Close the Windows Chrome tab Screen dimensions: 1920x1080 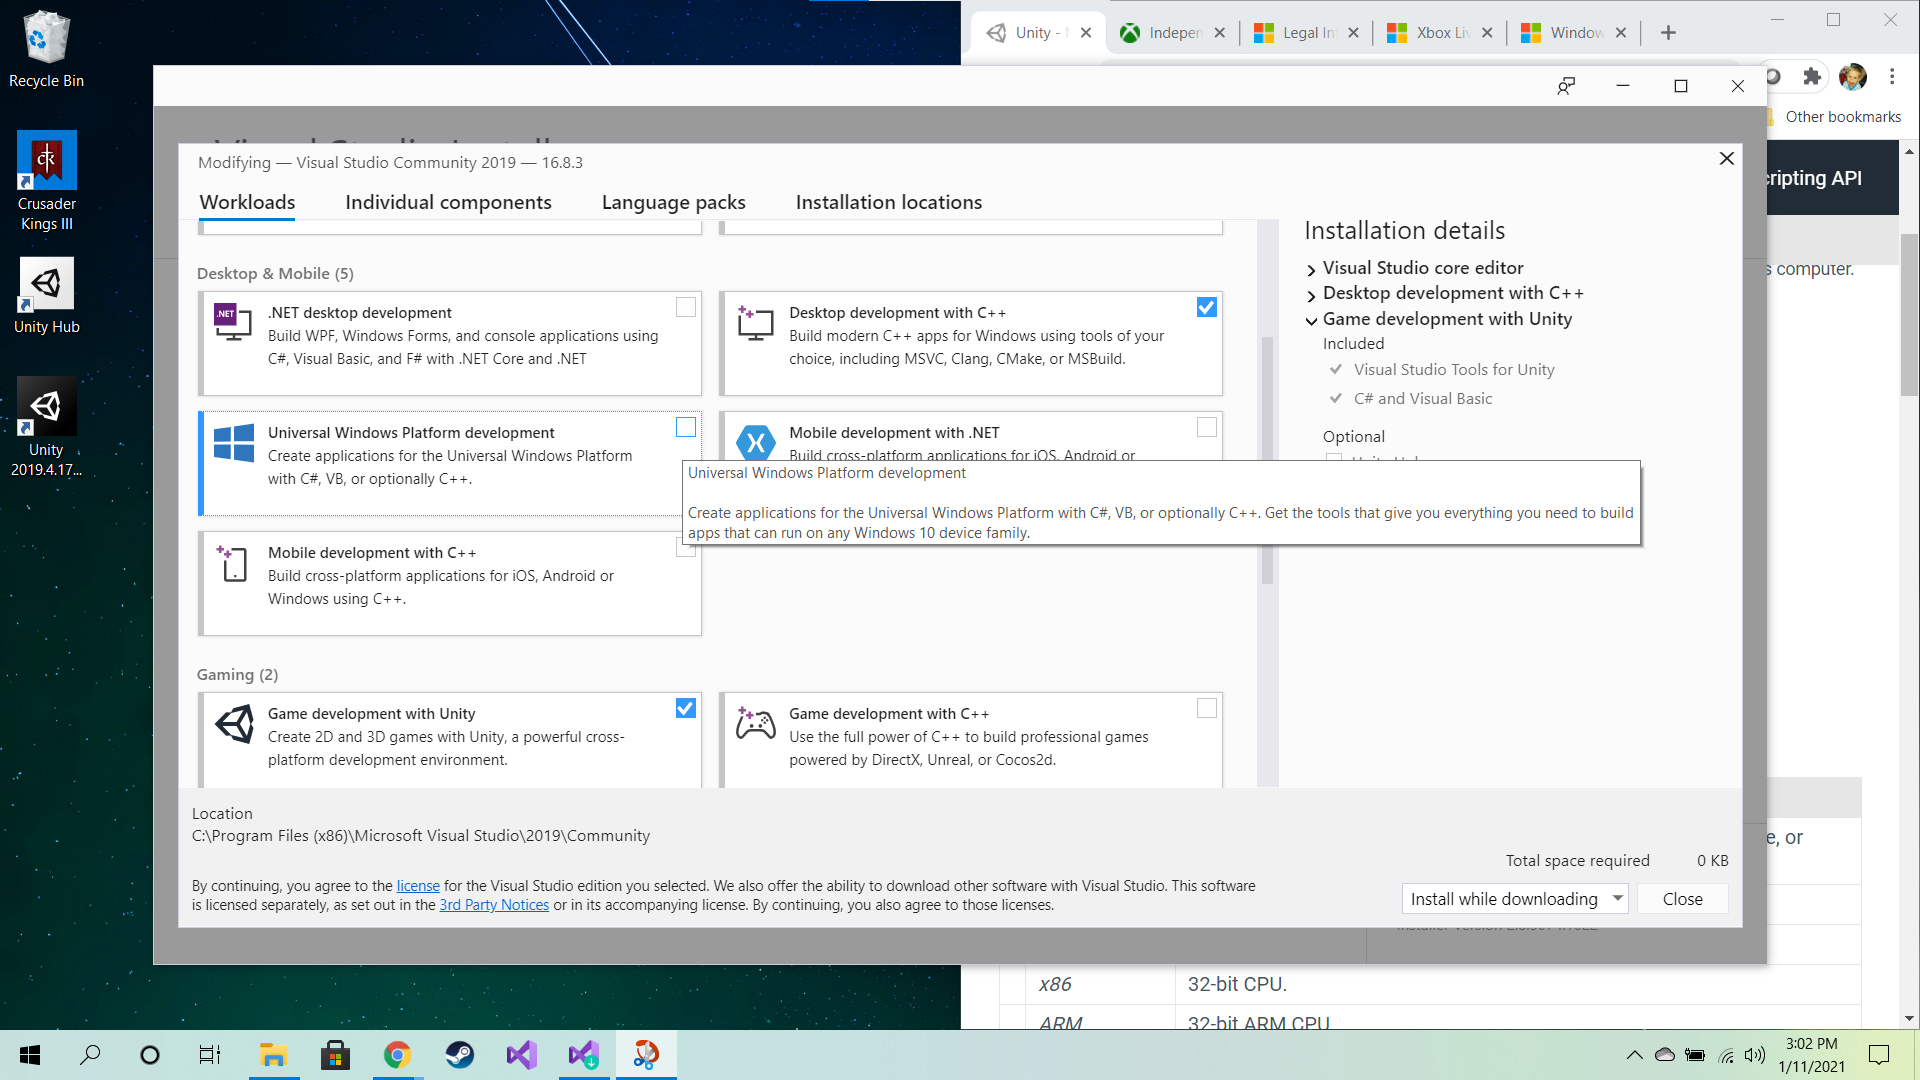point(1621,33)
